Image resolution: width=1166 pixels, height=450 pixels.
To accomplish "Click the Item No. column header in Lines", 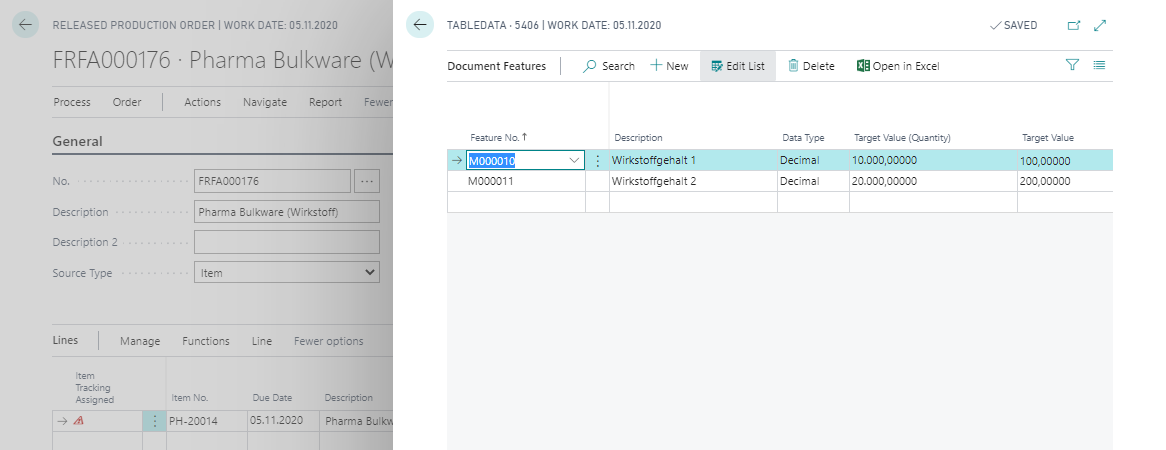I will tap(190, 398).
